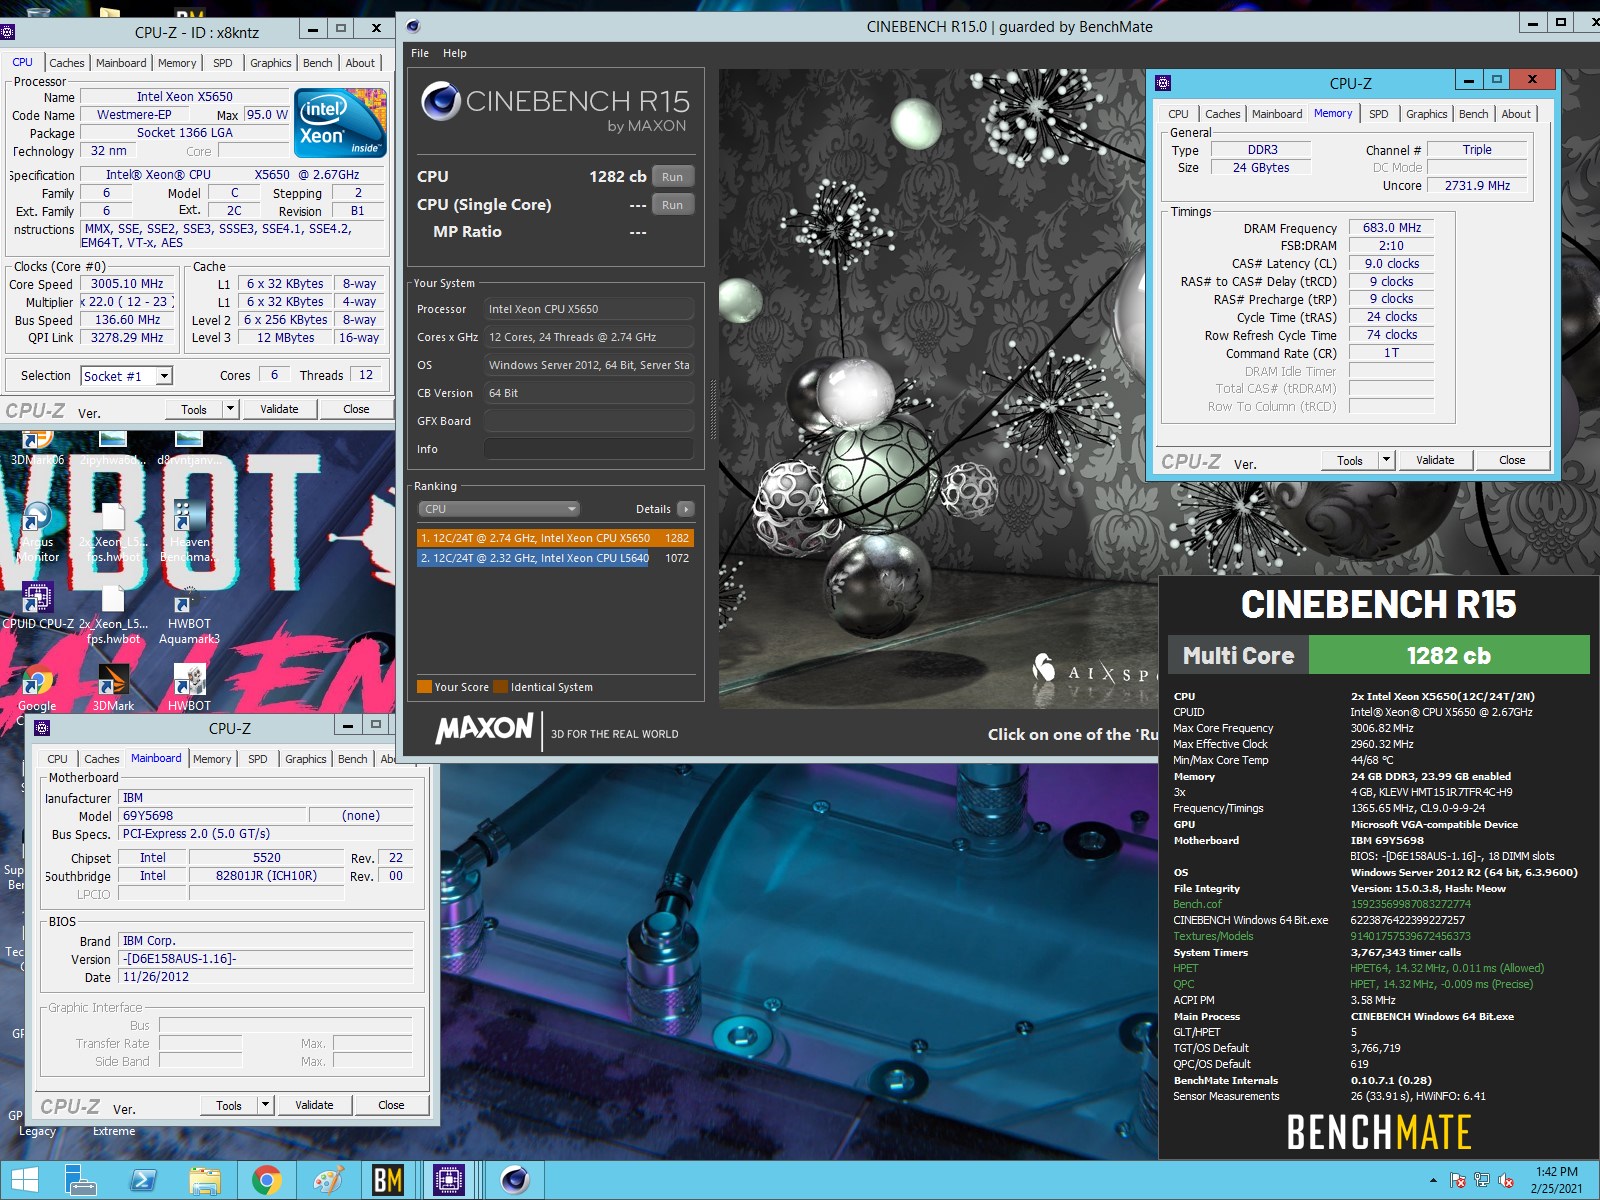Click the Chipset value 5520 in Mainboard
This screenshot has height=1200, width=1600.
266,858
